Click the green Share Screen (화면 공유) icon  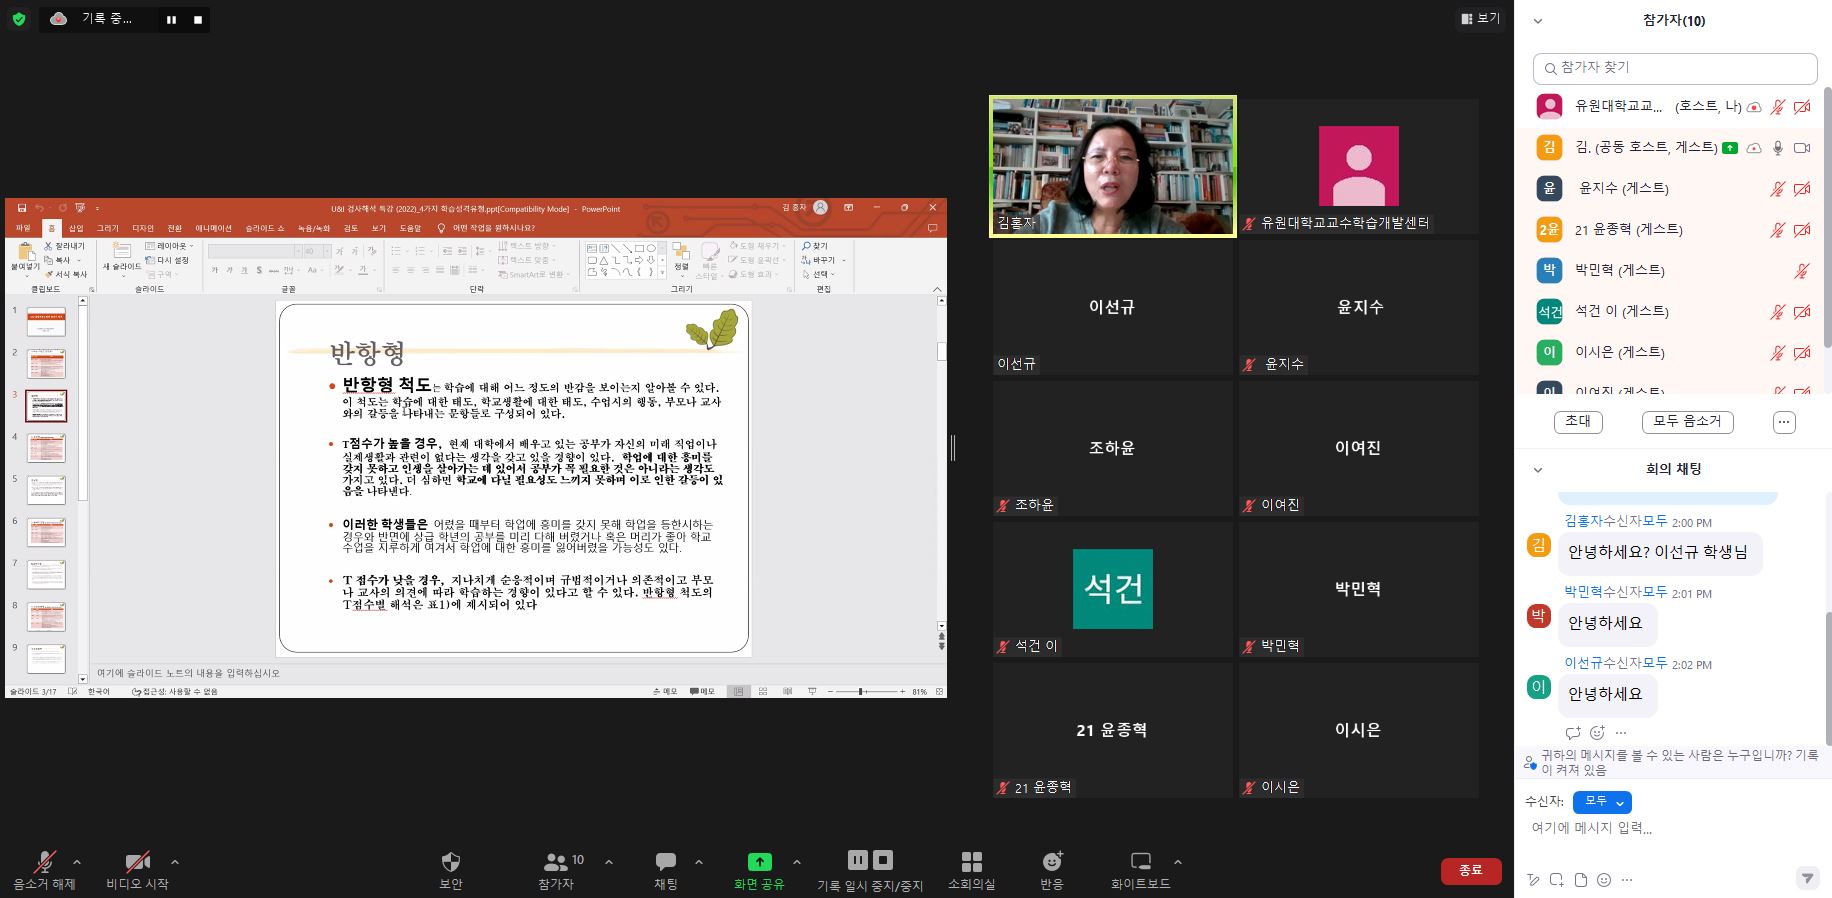click(759, 862)
